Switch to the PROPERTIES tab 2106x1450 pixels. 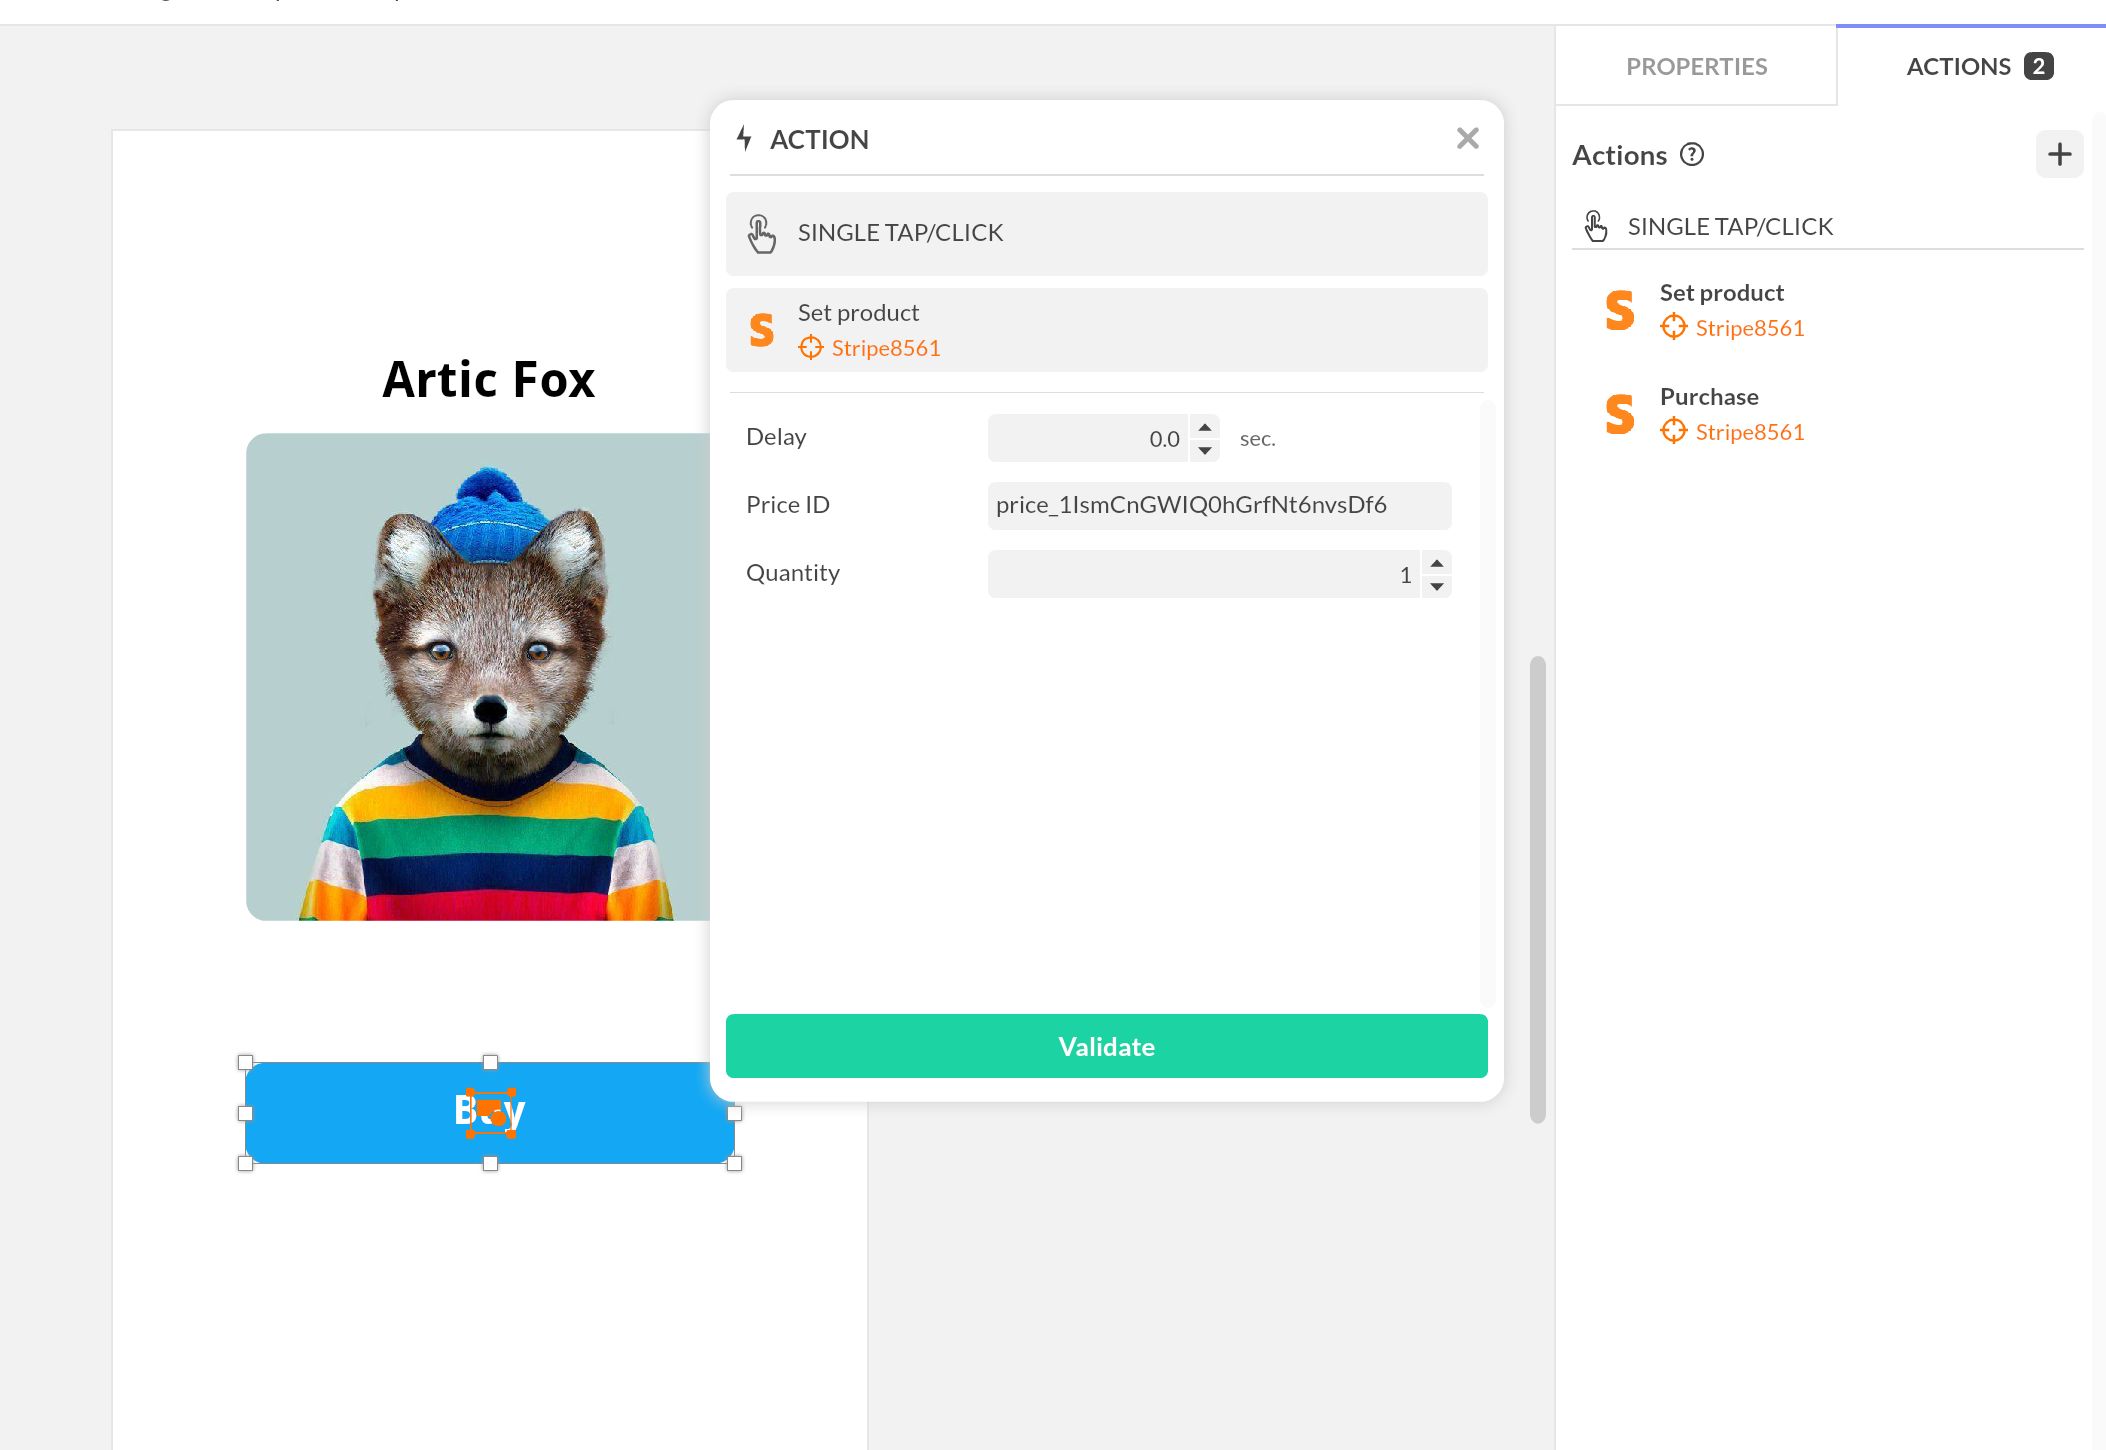1696,66
